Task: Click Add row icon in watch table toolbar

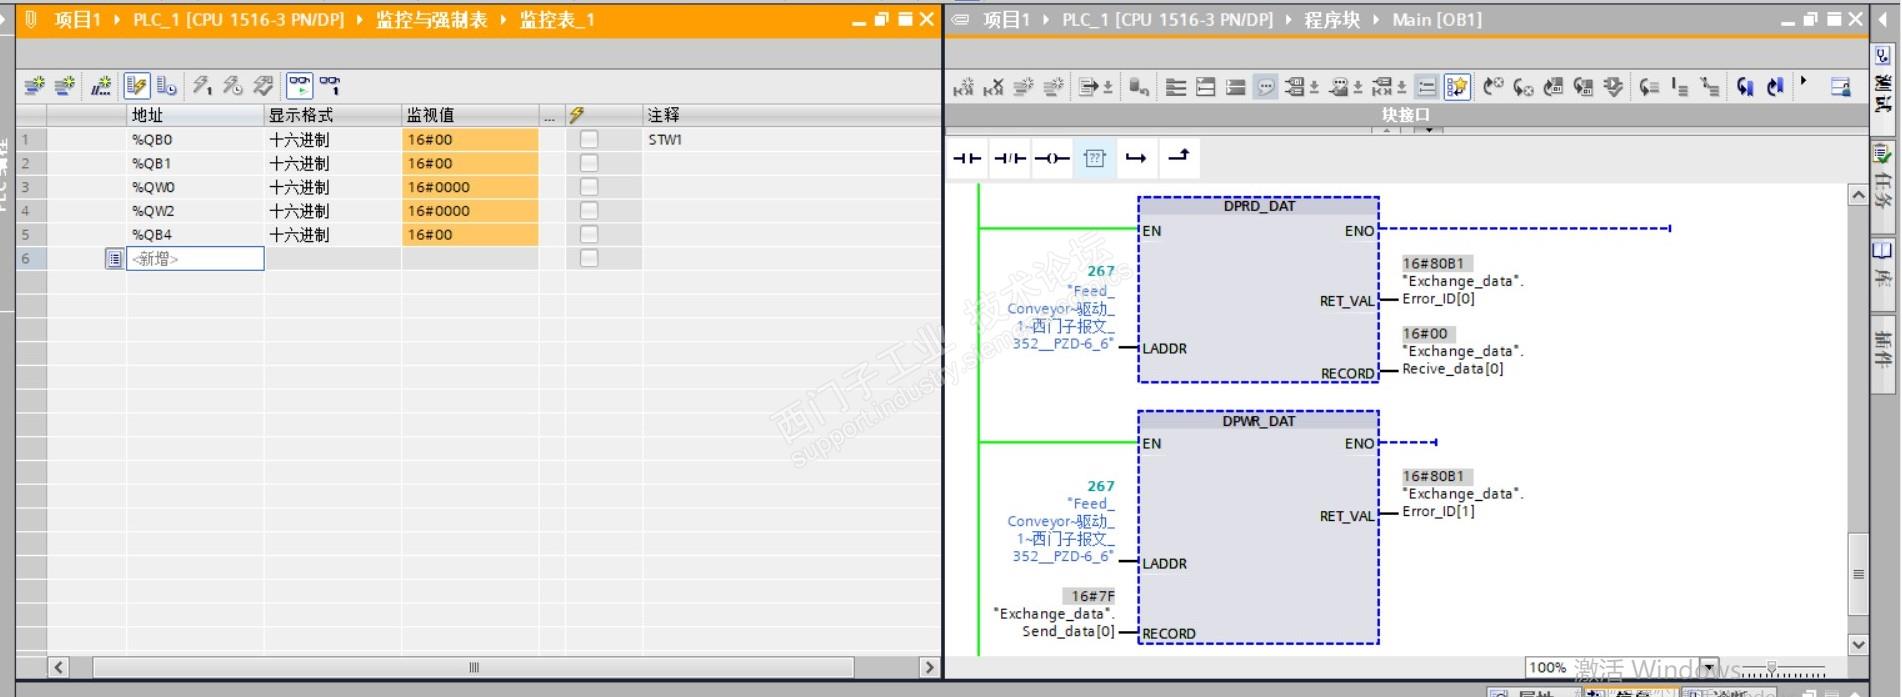Action: 65,86
